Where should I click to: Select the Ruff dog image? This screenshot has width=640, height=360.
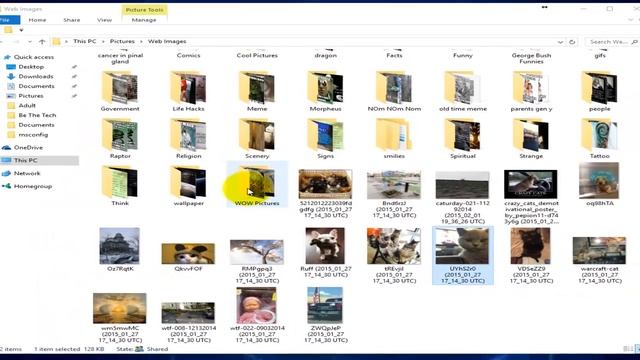(325, 246)
